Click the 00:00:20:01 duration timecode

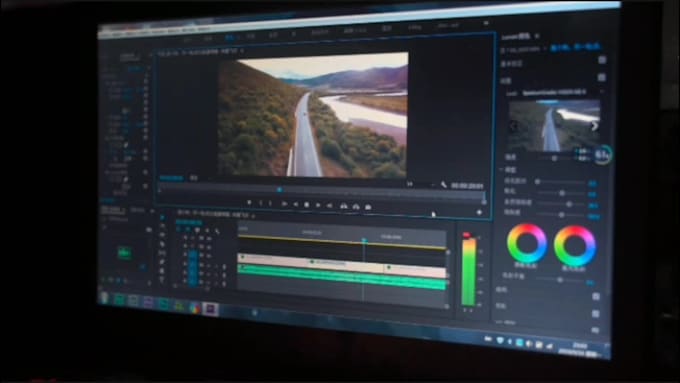(467, 186)
